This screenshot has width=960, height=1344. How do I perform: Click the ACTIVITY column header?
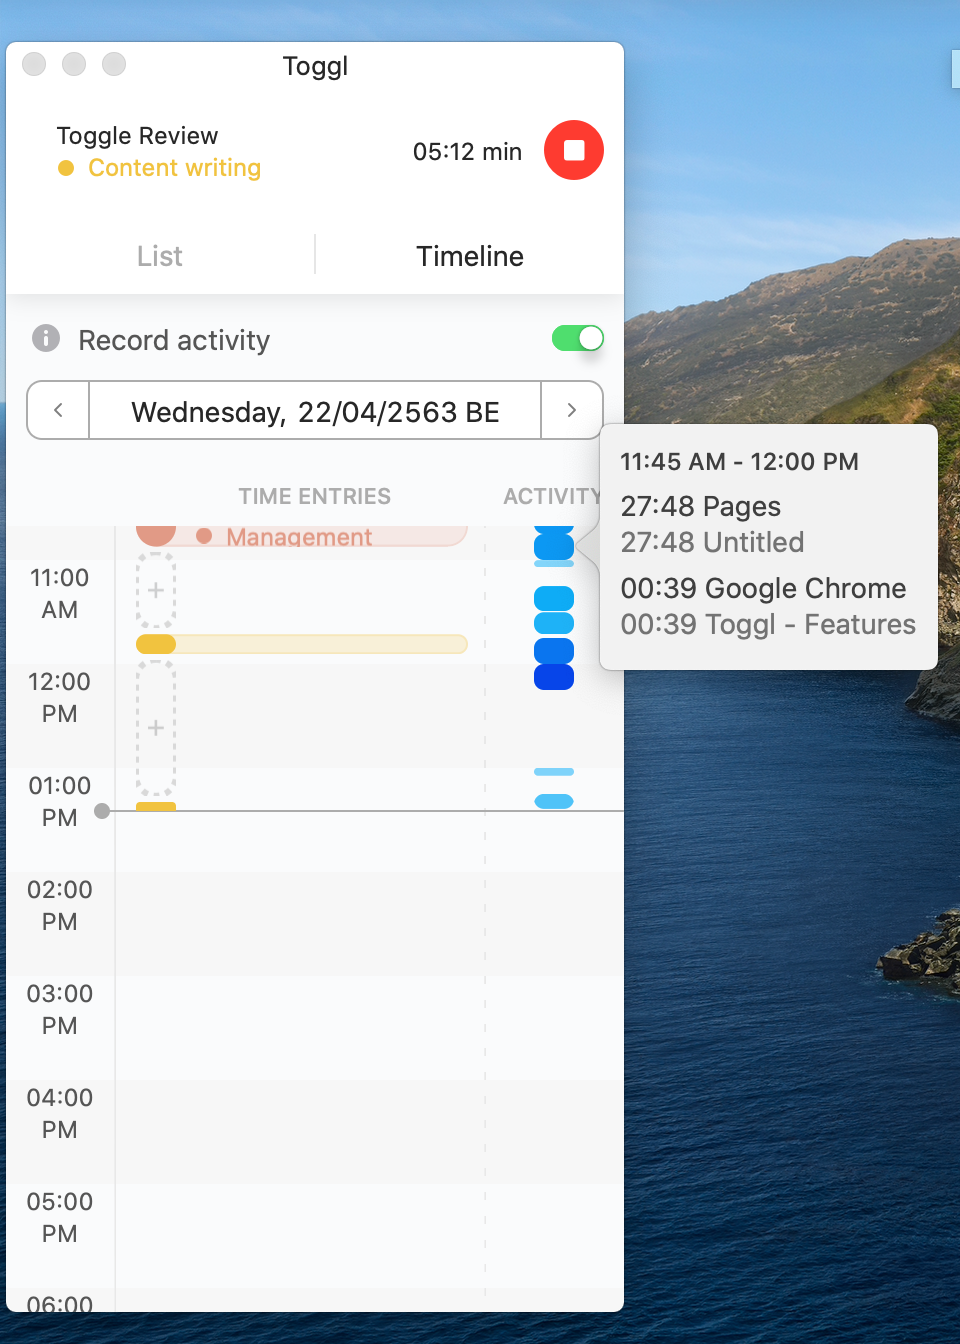point(552,496)
